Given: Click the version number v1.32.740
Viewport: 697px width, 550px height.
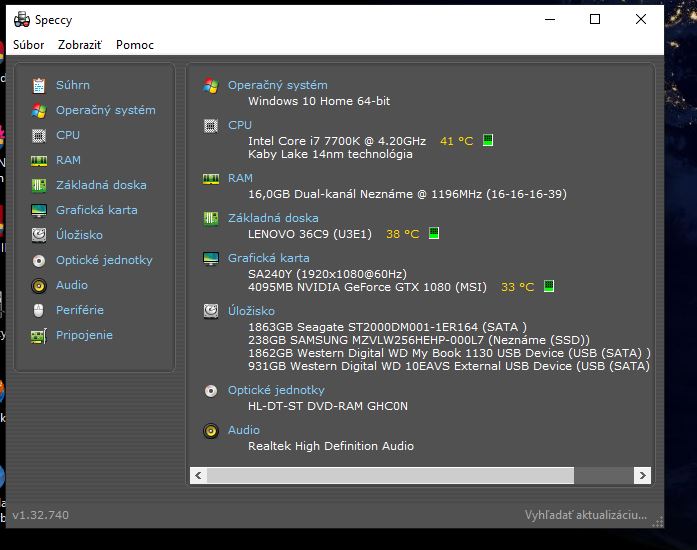Looking at the screenshot, I should [x=40, y=515].
